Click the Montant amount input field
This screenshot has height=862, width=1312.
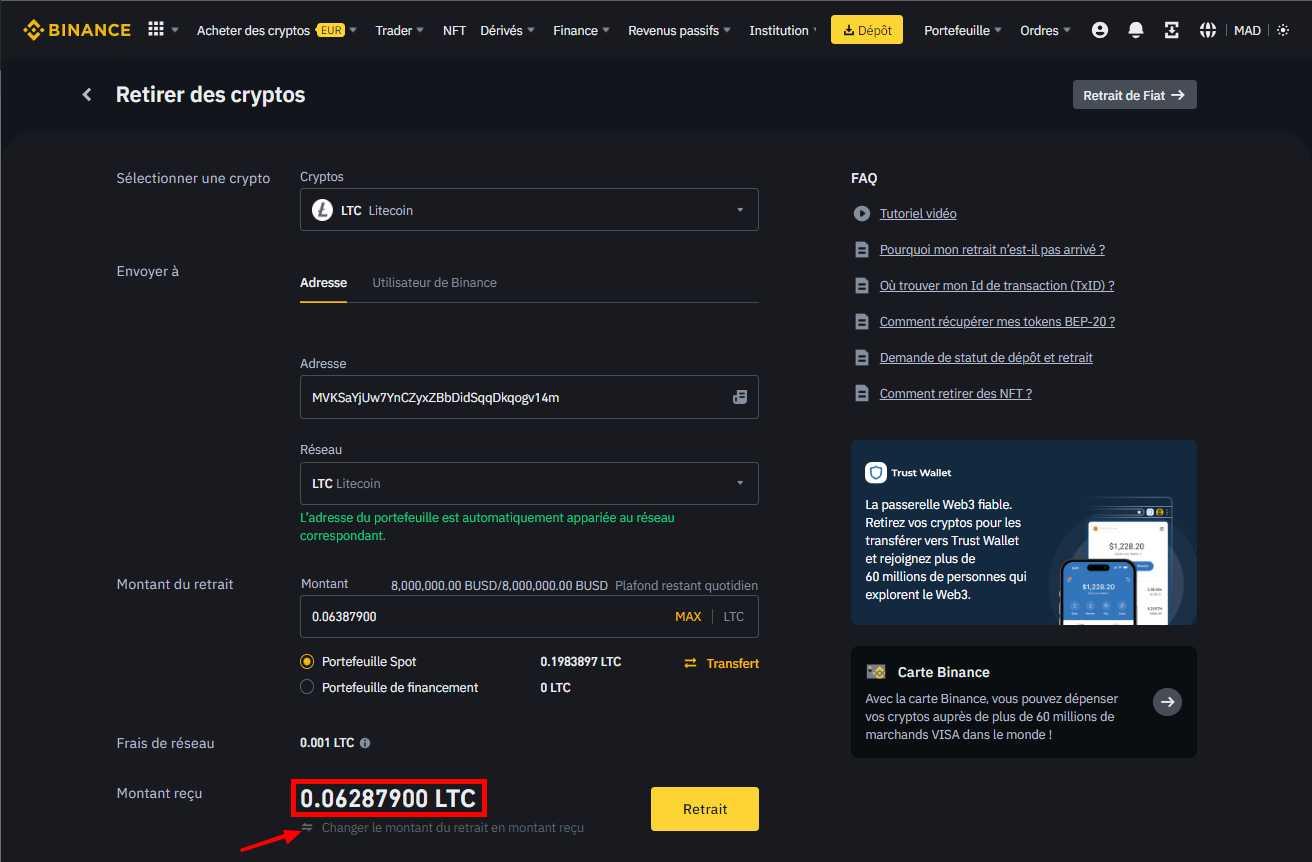[480, 617]
